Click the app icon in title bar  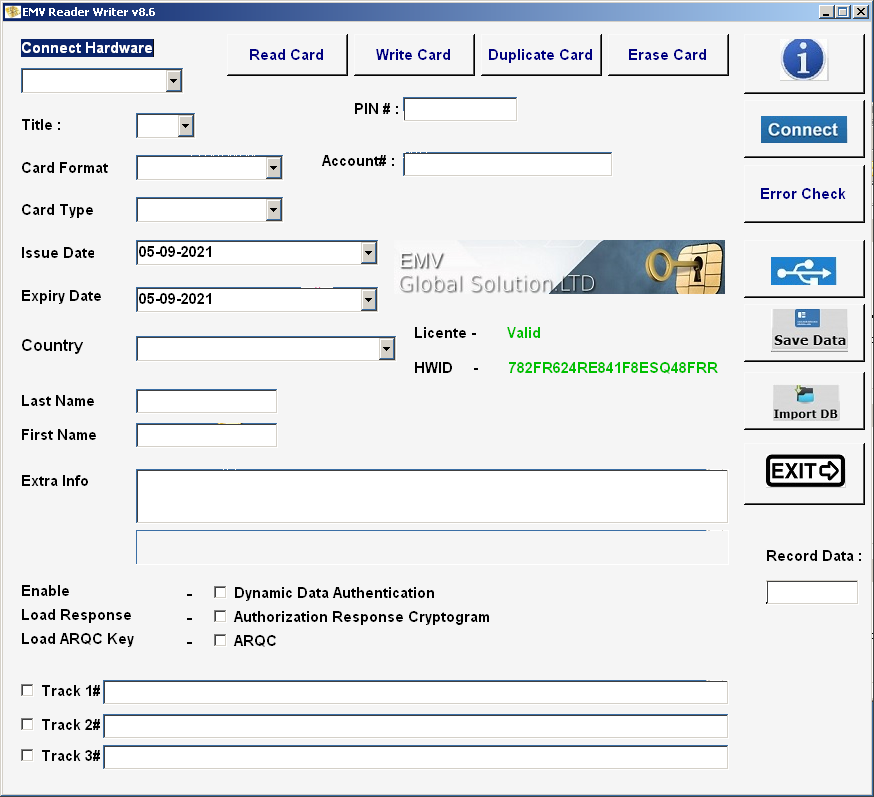tap(13, 12)
